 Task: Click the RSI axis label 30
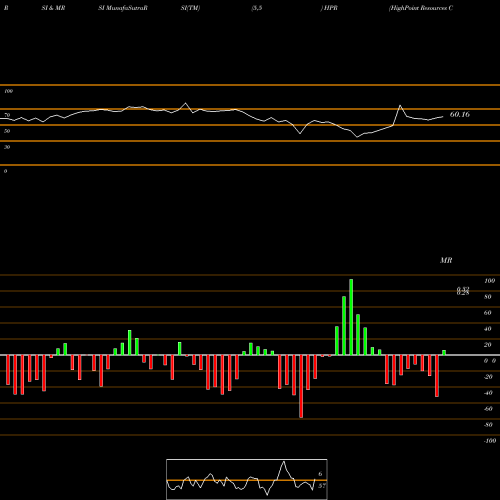7,147
